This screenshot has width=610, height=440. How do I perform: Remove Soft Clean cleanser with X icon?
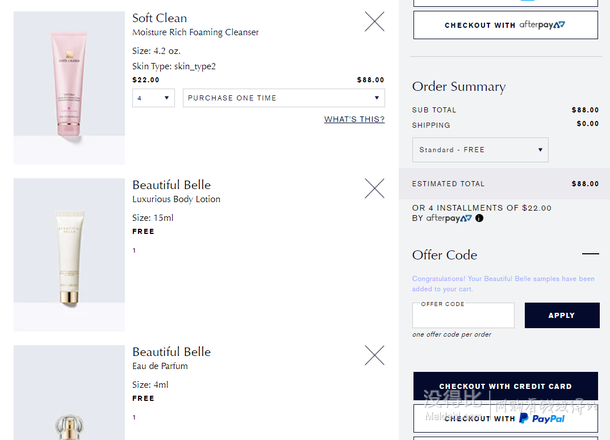tap(374, 21)
